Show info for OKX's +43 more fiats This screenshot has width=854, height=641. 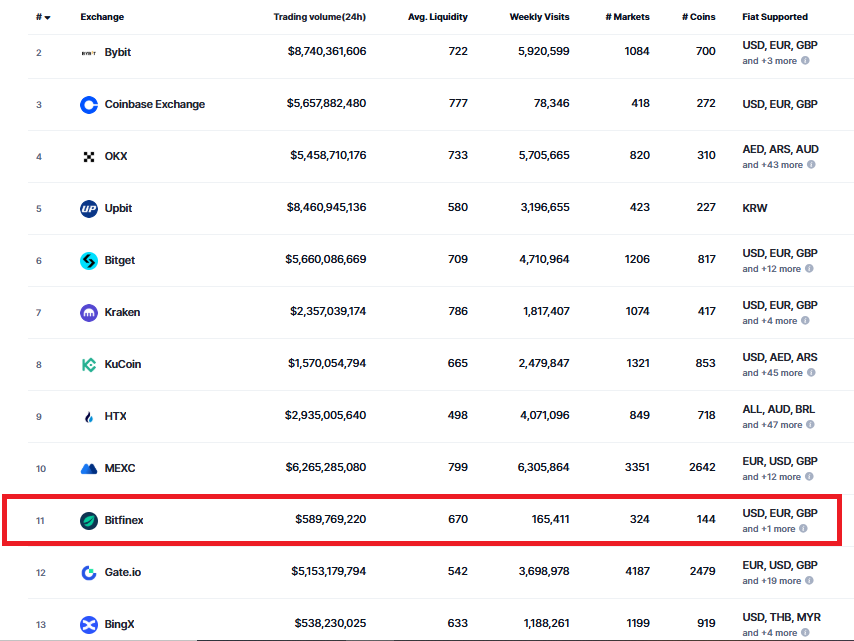(811, 164)
